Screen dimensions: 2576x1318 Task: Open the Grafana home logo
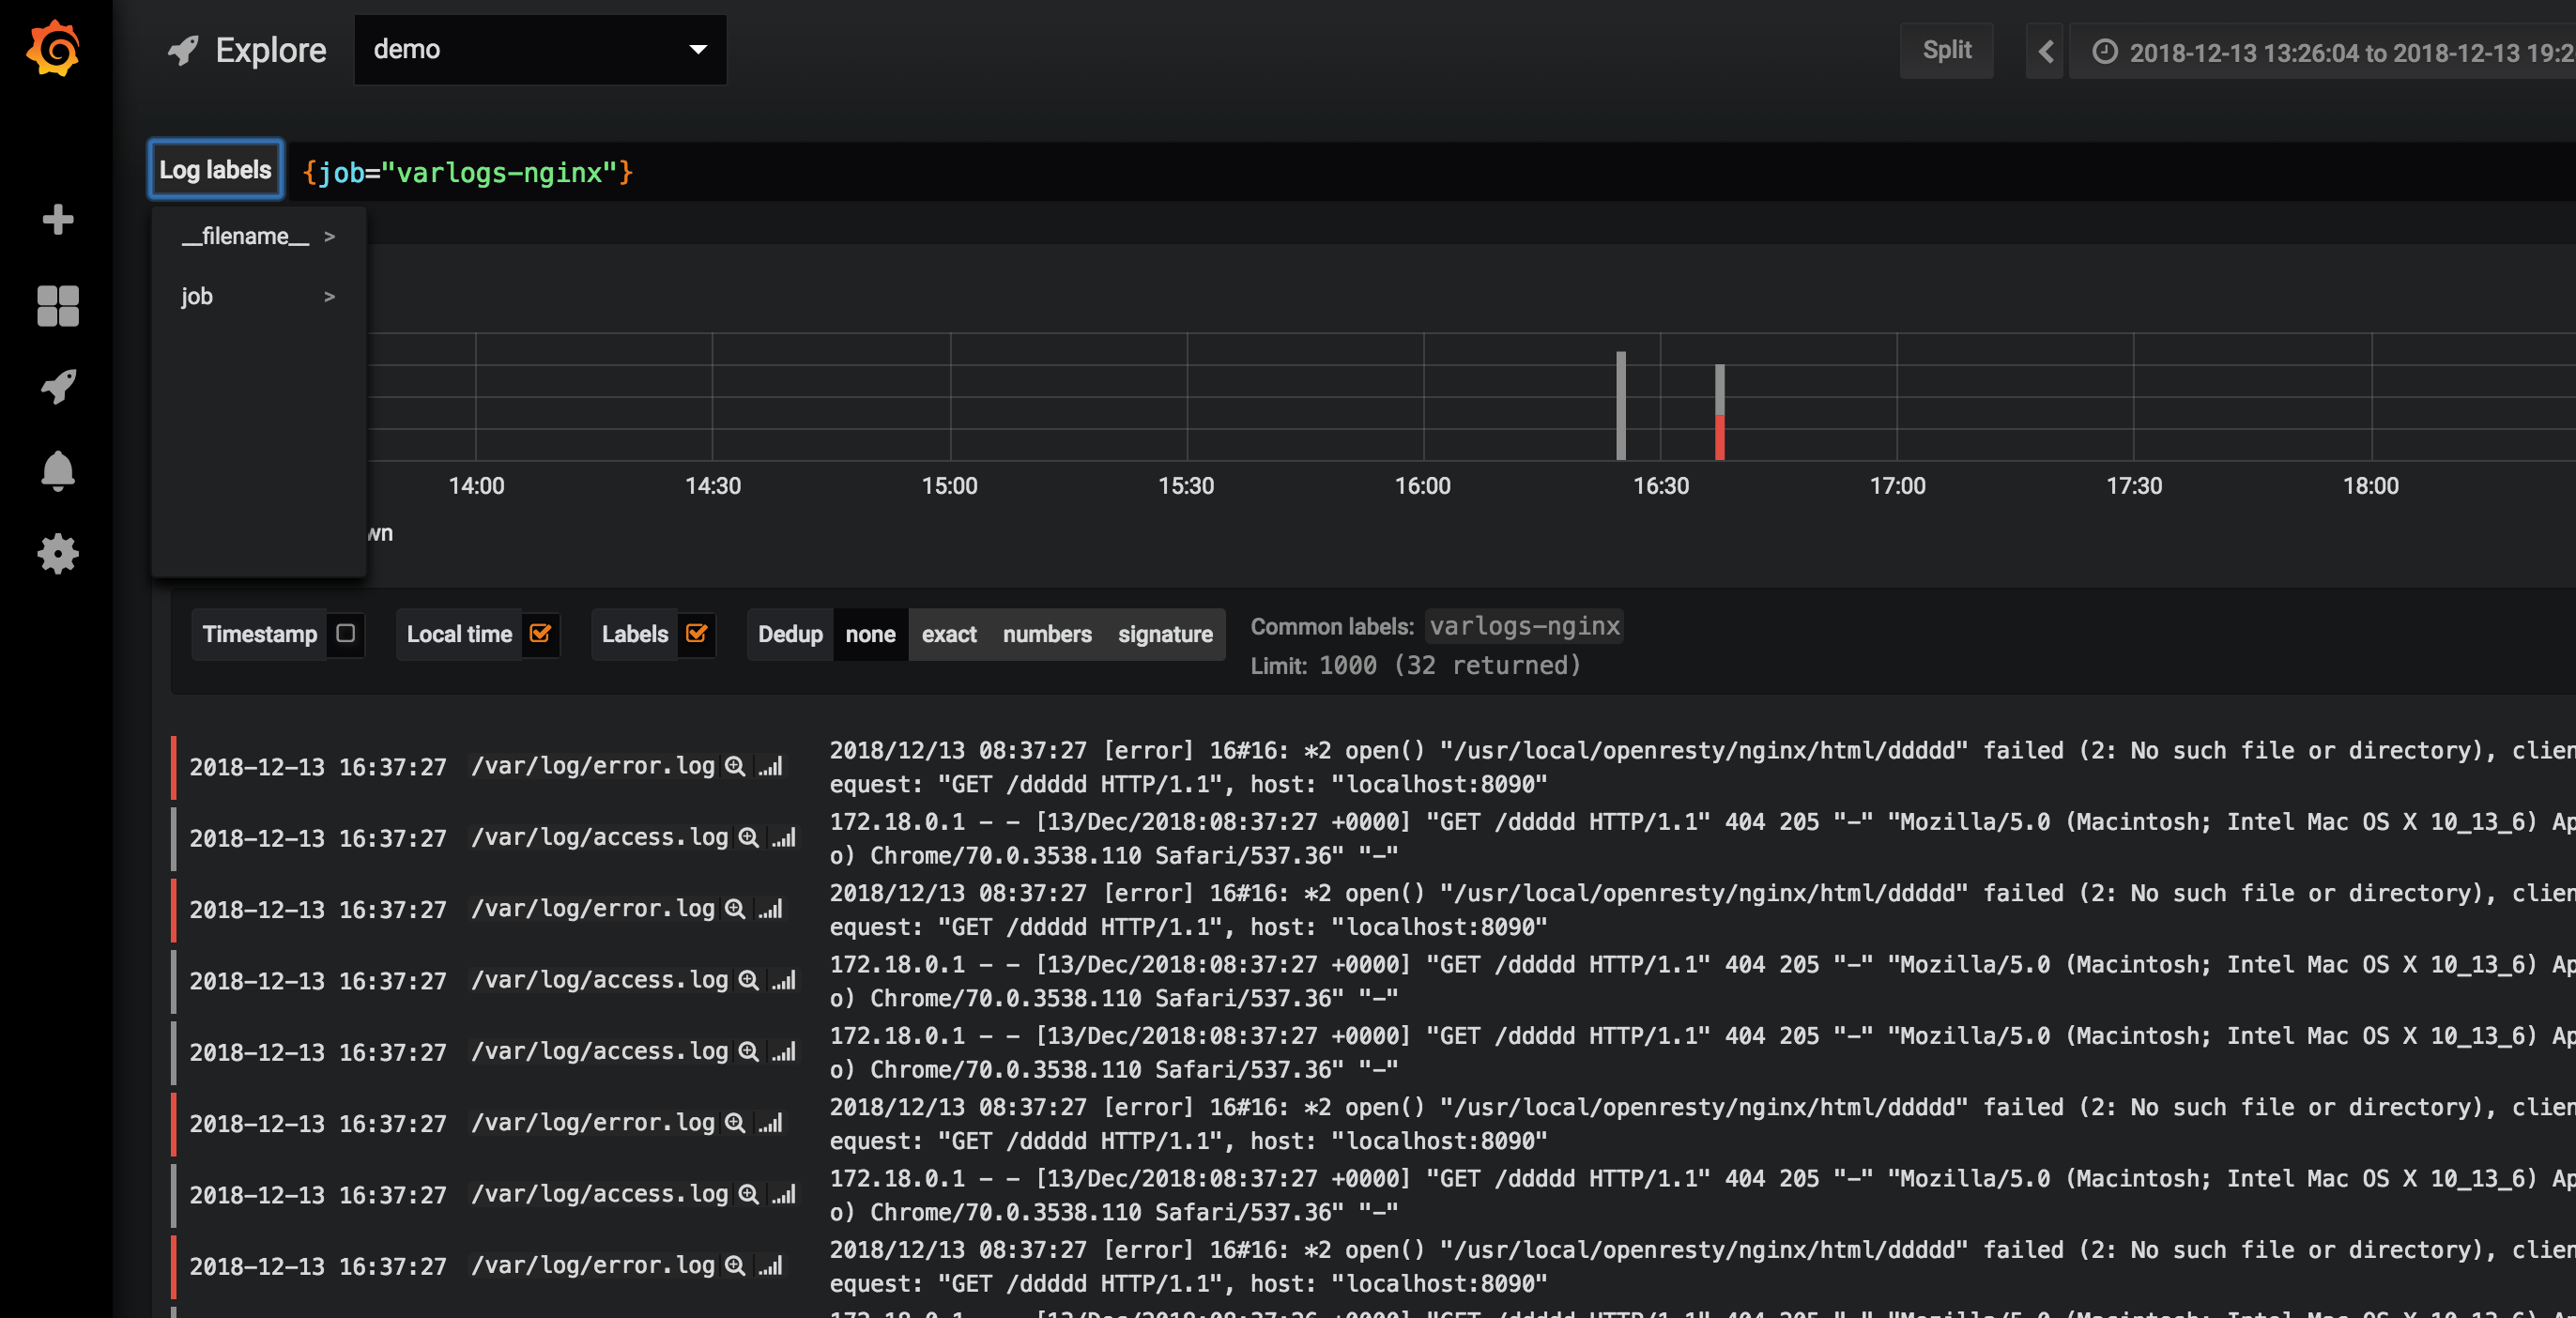tap(54, 49)
